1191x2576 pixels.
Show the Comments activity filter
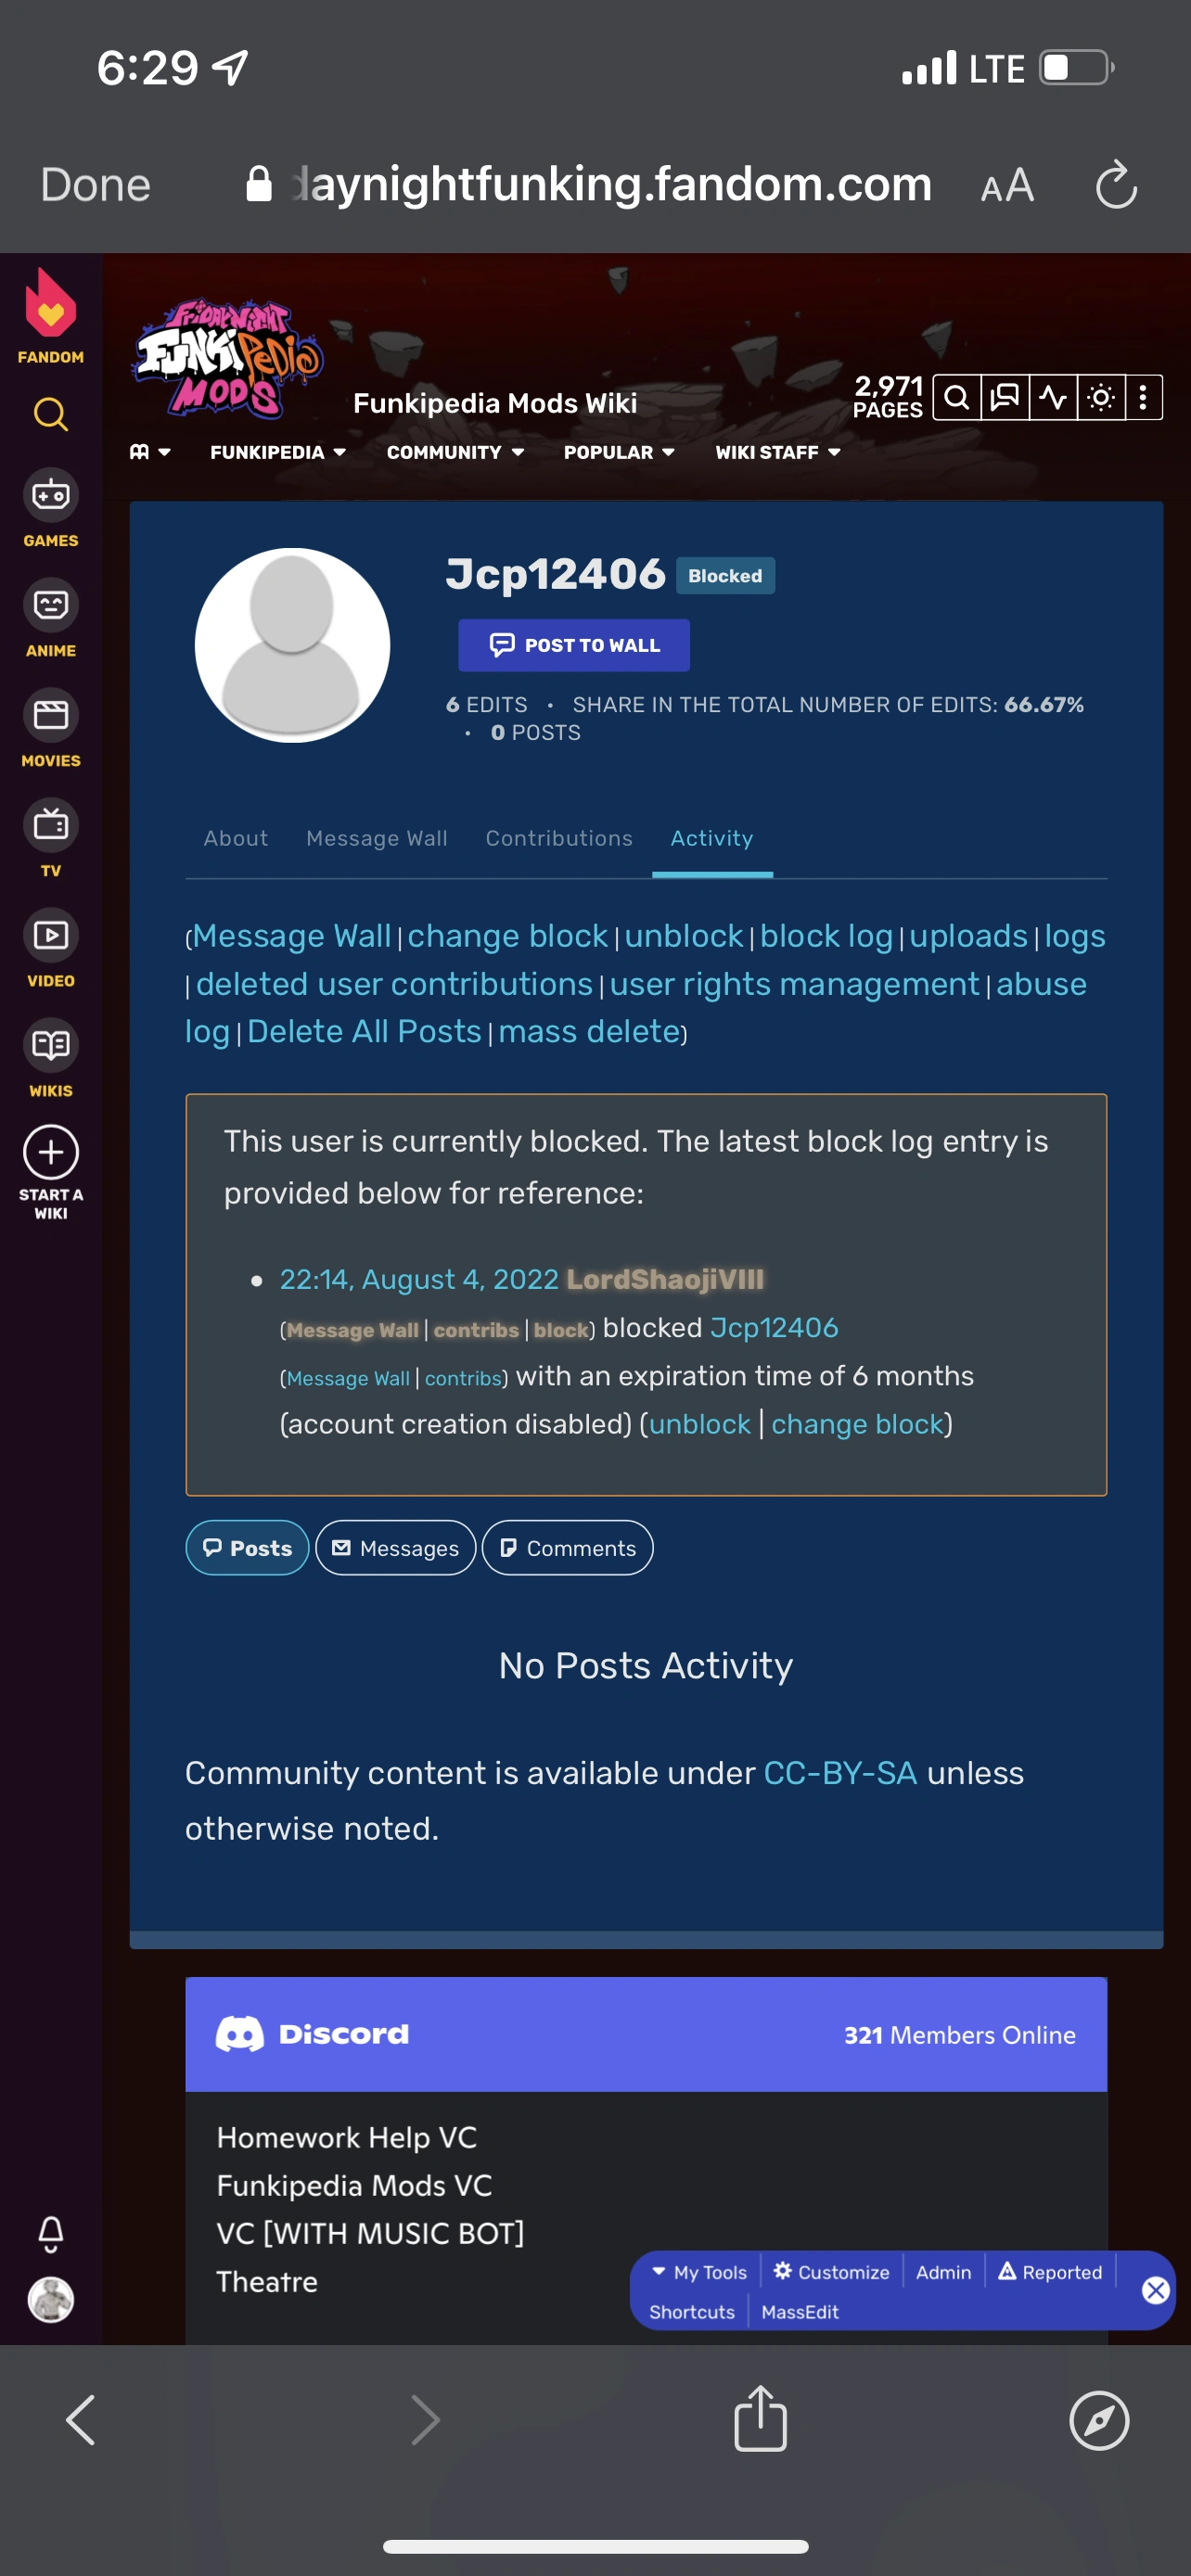567,1548
